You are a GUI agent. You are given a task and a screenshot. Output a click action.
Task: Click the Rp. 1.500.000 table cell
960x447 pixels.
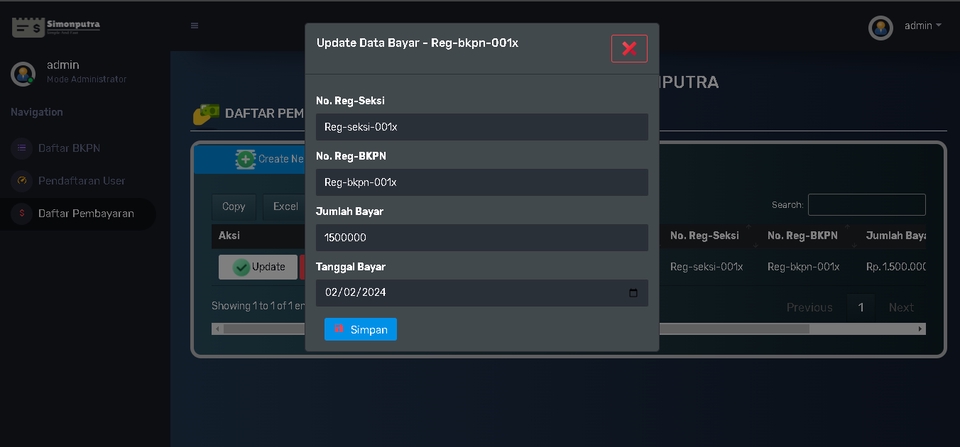tap(895, 267)
